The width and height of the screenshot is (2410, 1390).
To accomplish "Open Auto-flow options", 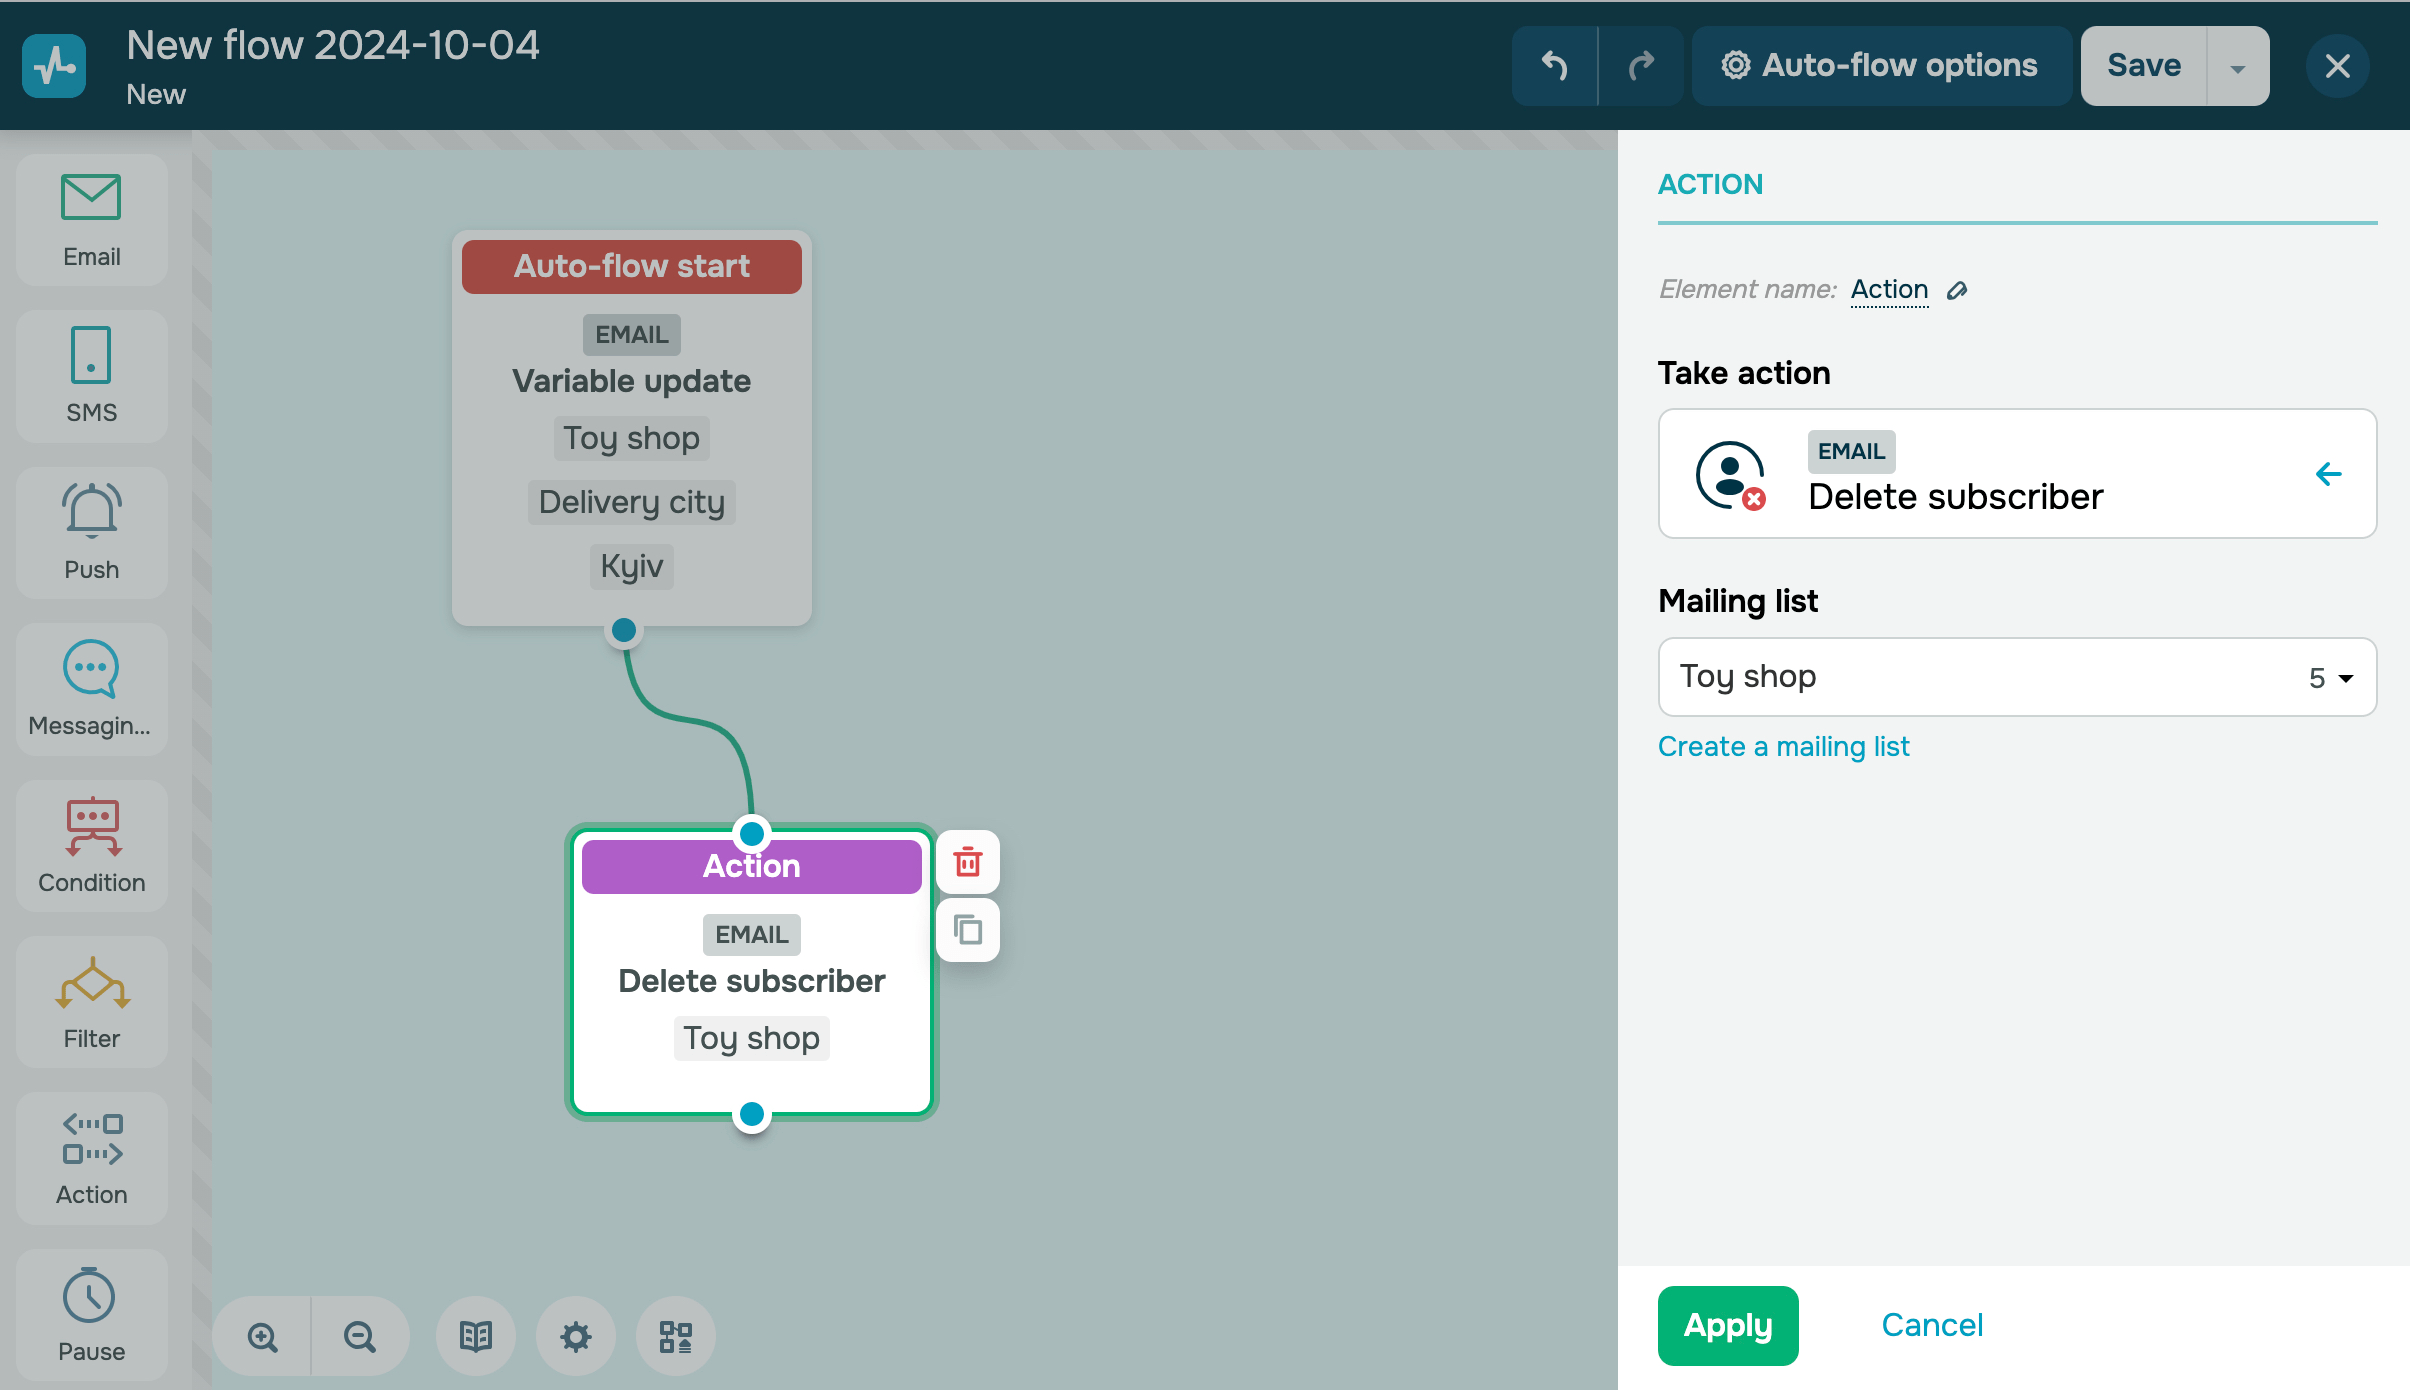I will point(1880,66).
